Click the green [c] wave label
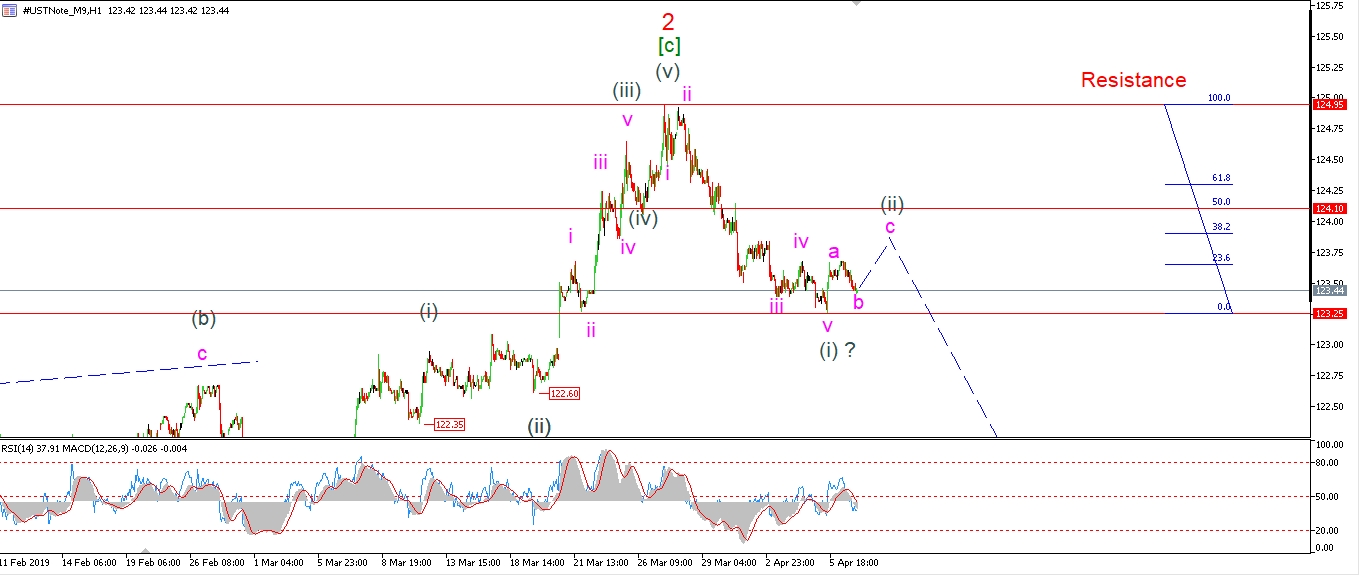1360x575 pixels. (669, 46)
